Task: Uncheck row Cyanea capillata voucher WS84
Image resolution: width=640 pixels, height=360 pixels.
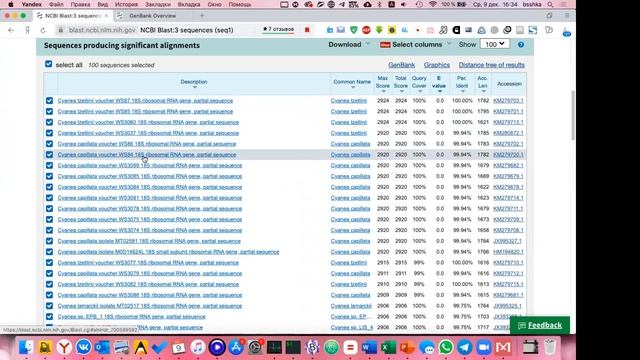Action: click(49, 155)
